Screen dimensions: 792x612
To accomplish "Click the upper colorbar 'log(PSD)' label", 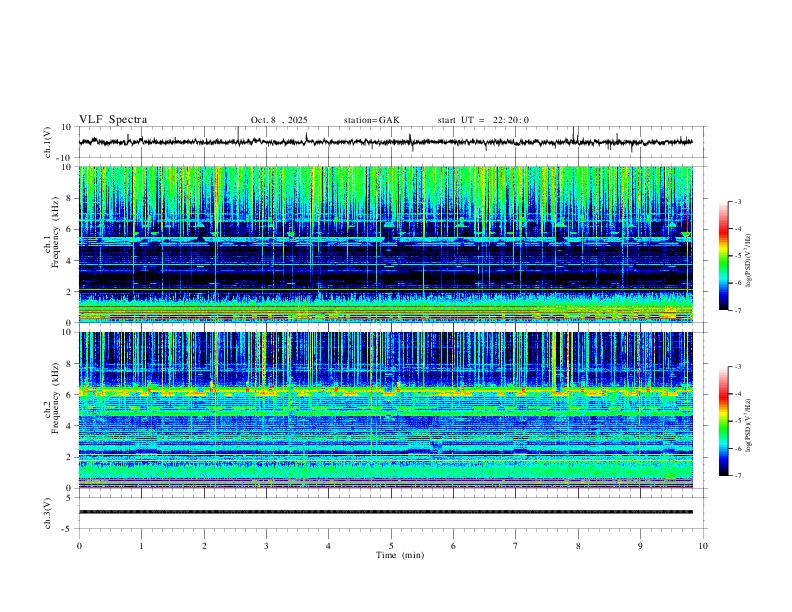I will tap(749, 261).
